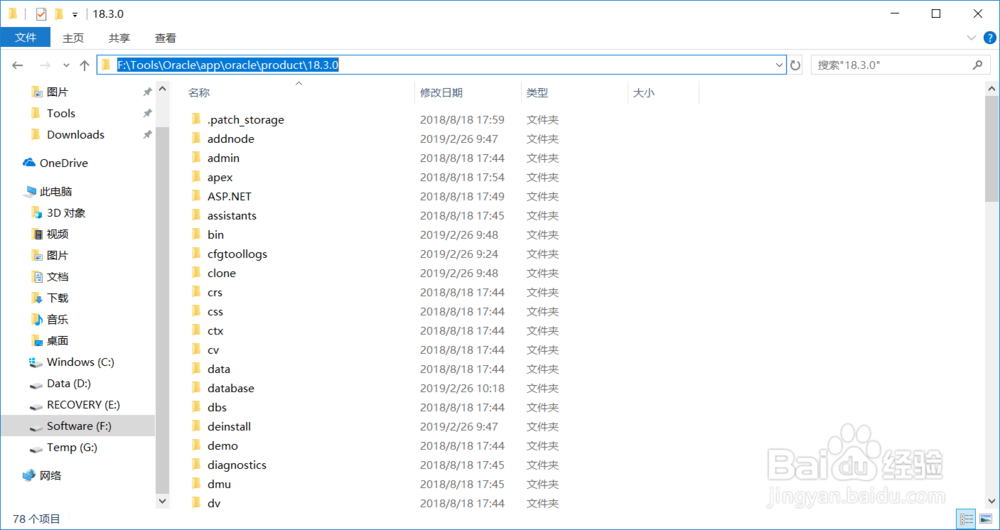Click the dmu folder name
1000x530 pixels.
click(219, 483)
